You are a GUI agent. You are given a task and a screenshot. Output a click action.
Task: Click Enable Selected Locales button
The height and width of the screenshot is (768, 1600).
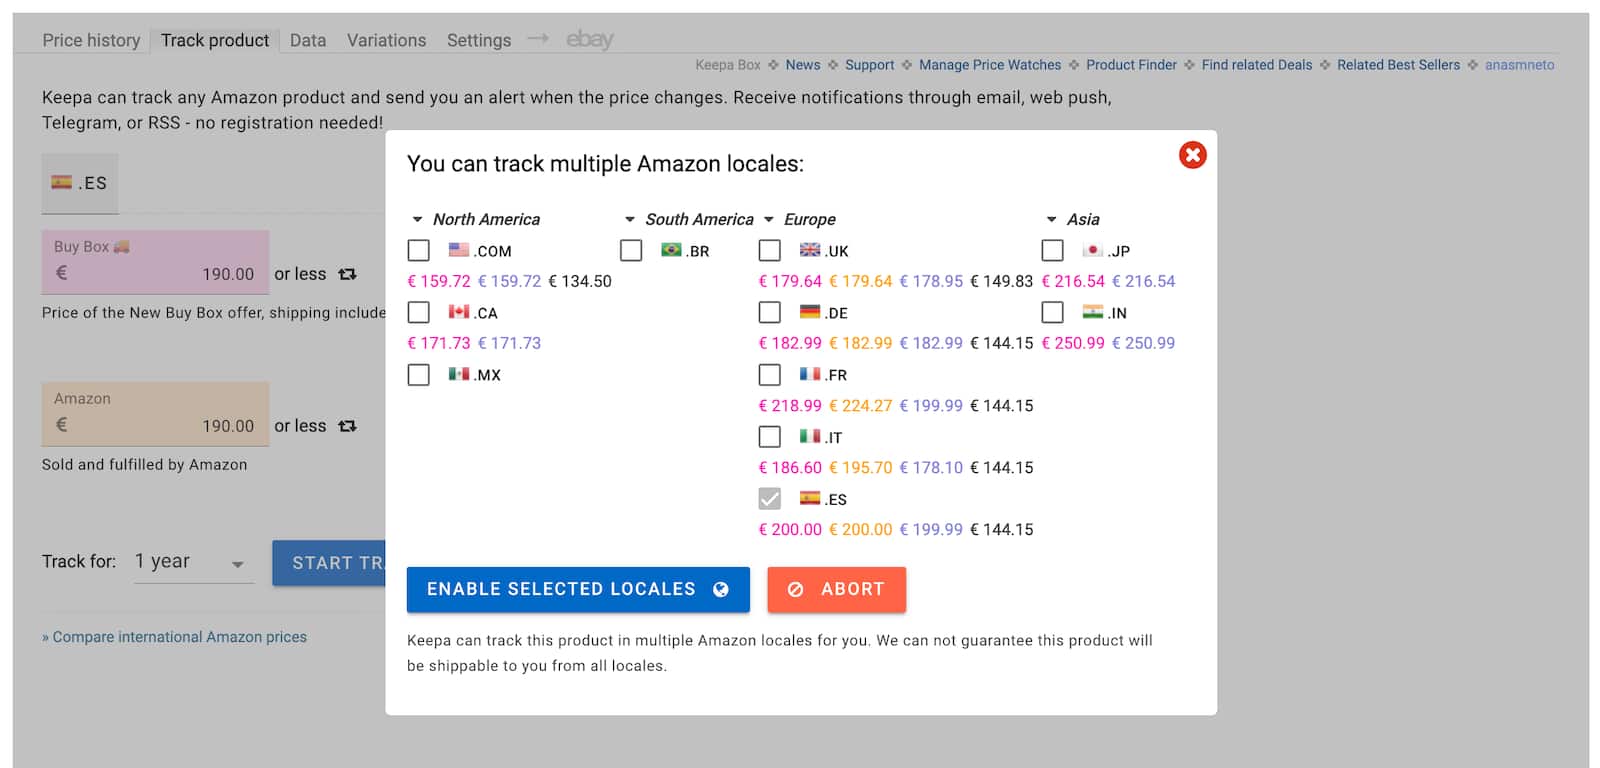578,589
